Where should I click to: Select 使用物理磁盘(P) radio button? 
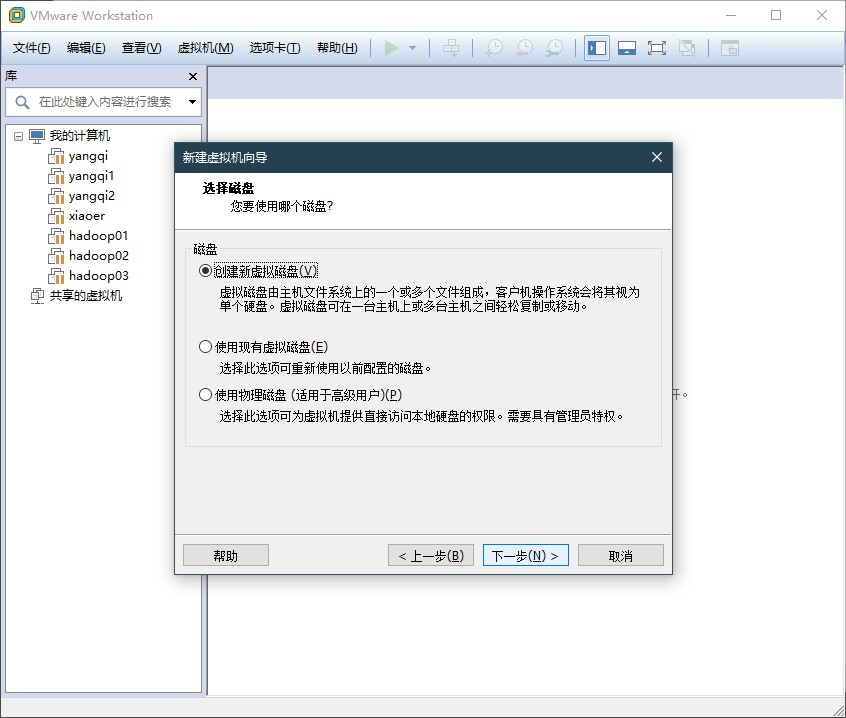[205, 394]
